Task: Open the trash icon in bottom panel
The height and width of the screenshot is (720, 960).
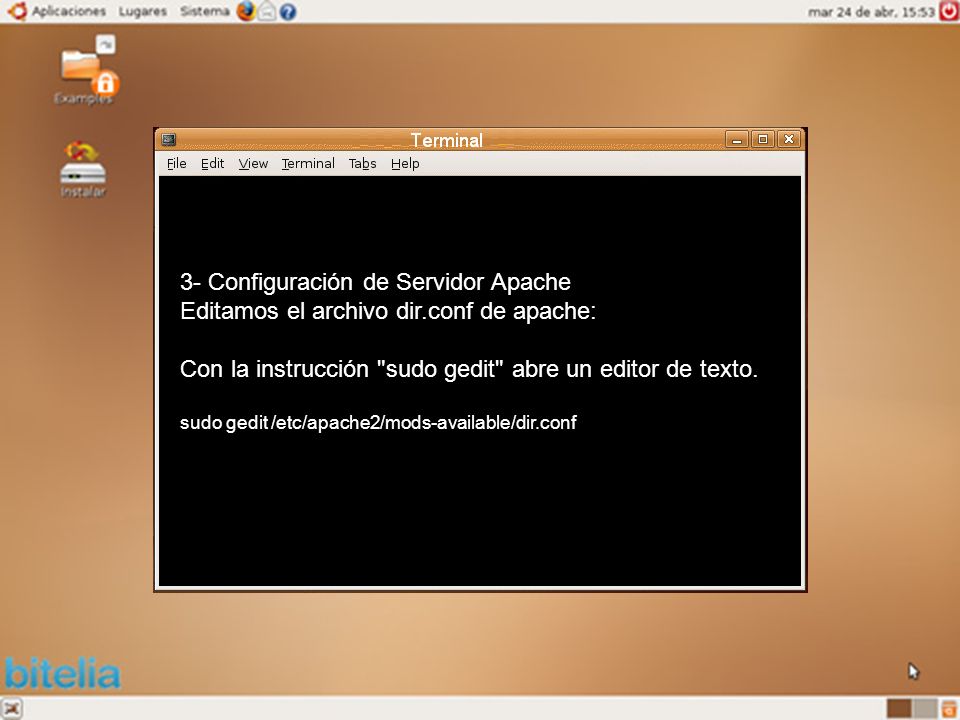Action: (950, 708)
